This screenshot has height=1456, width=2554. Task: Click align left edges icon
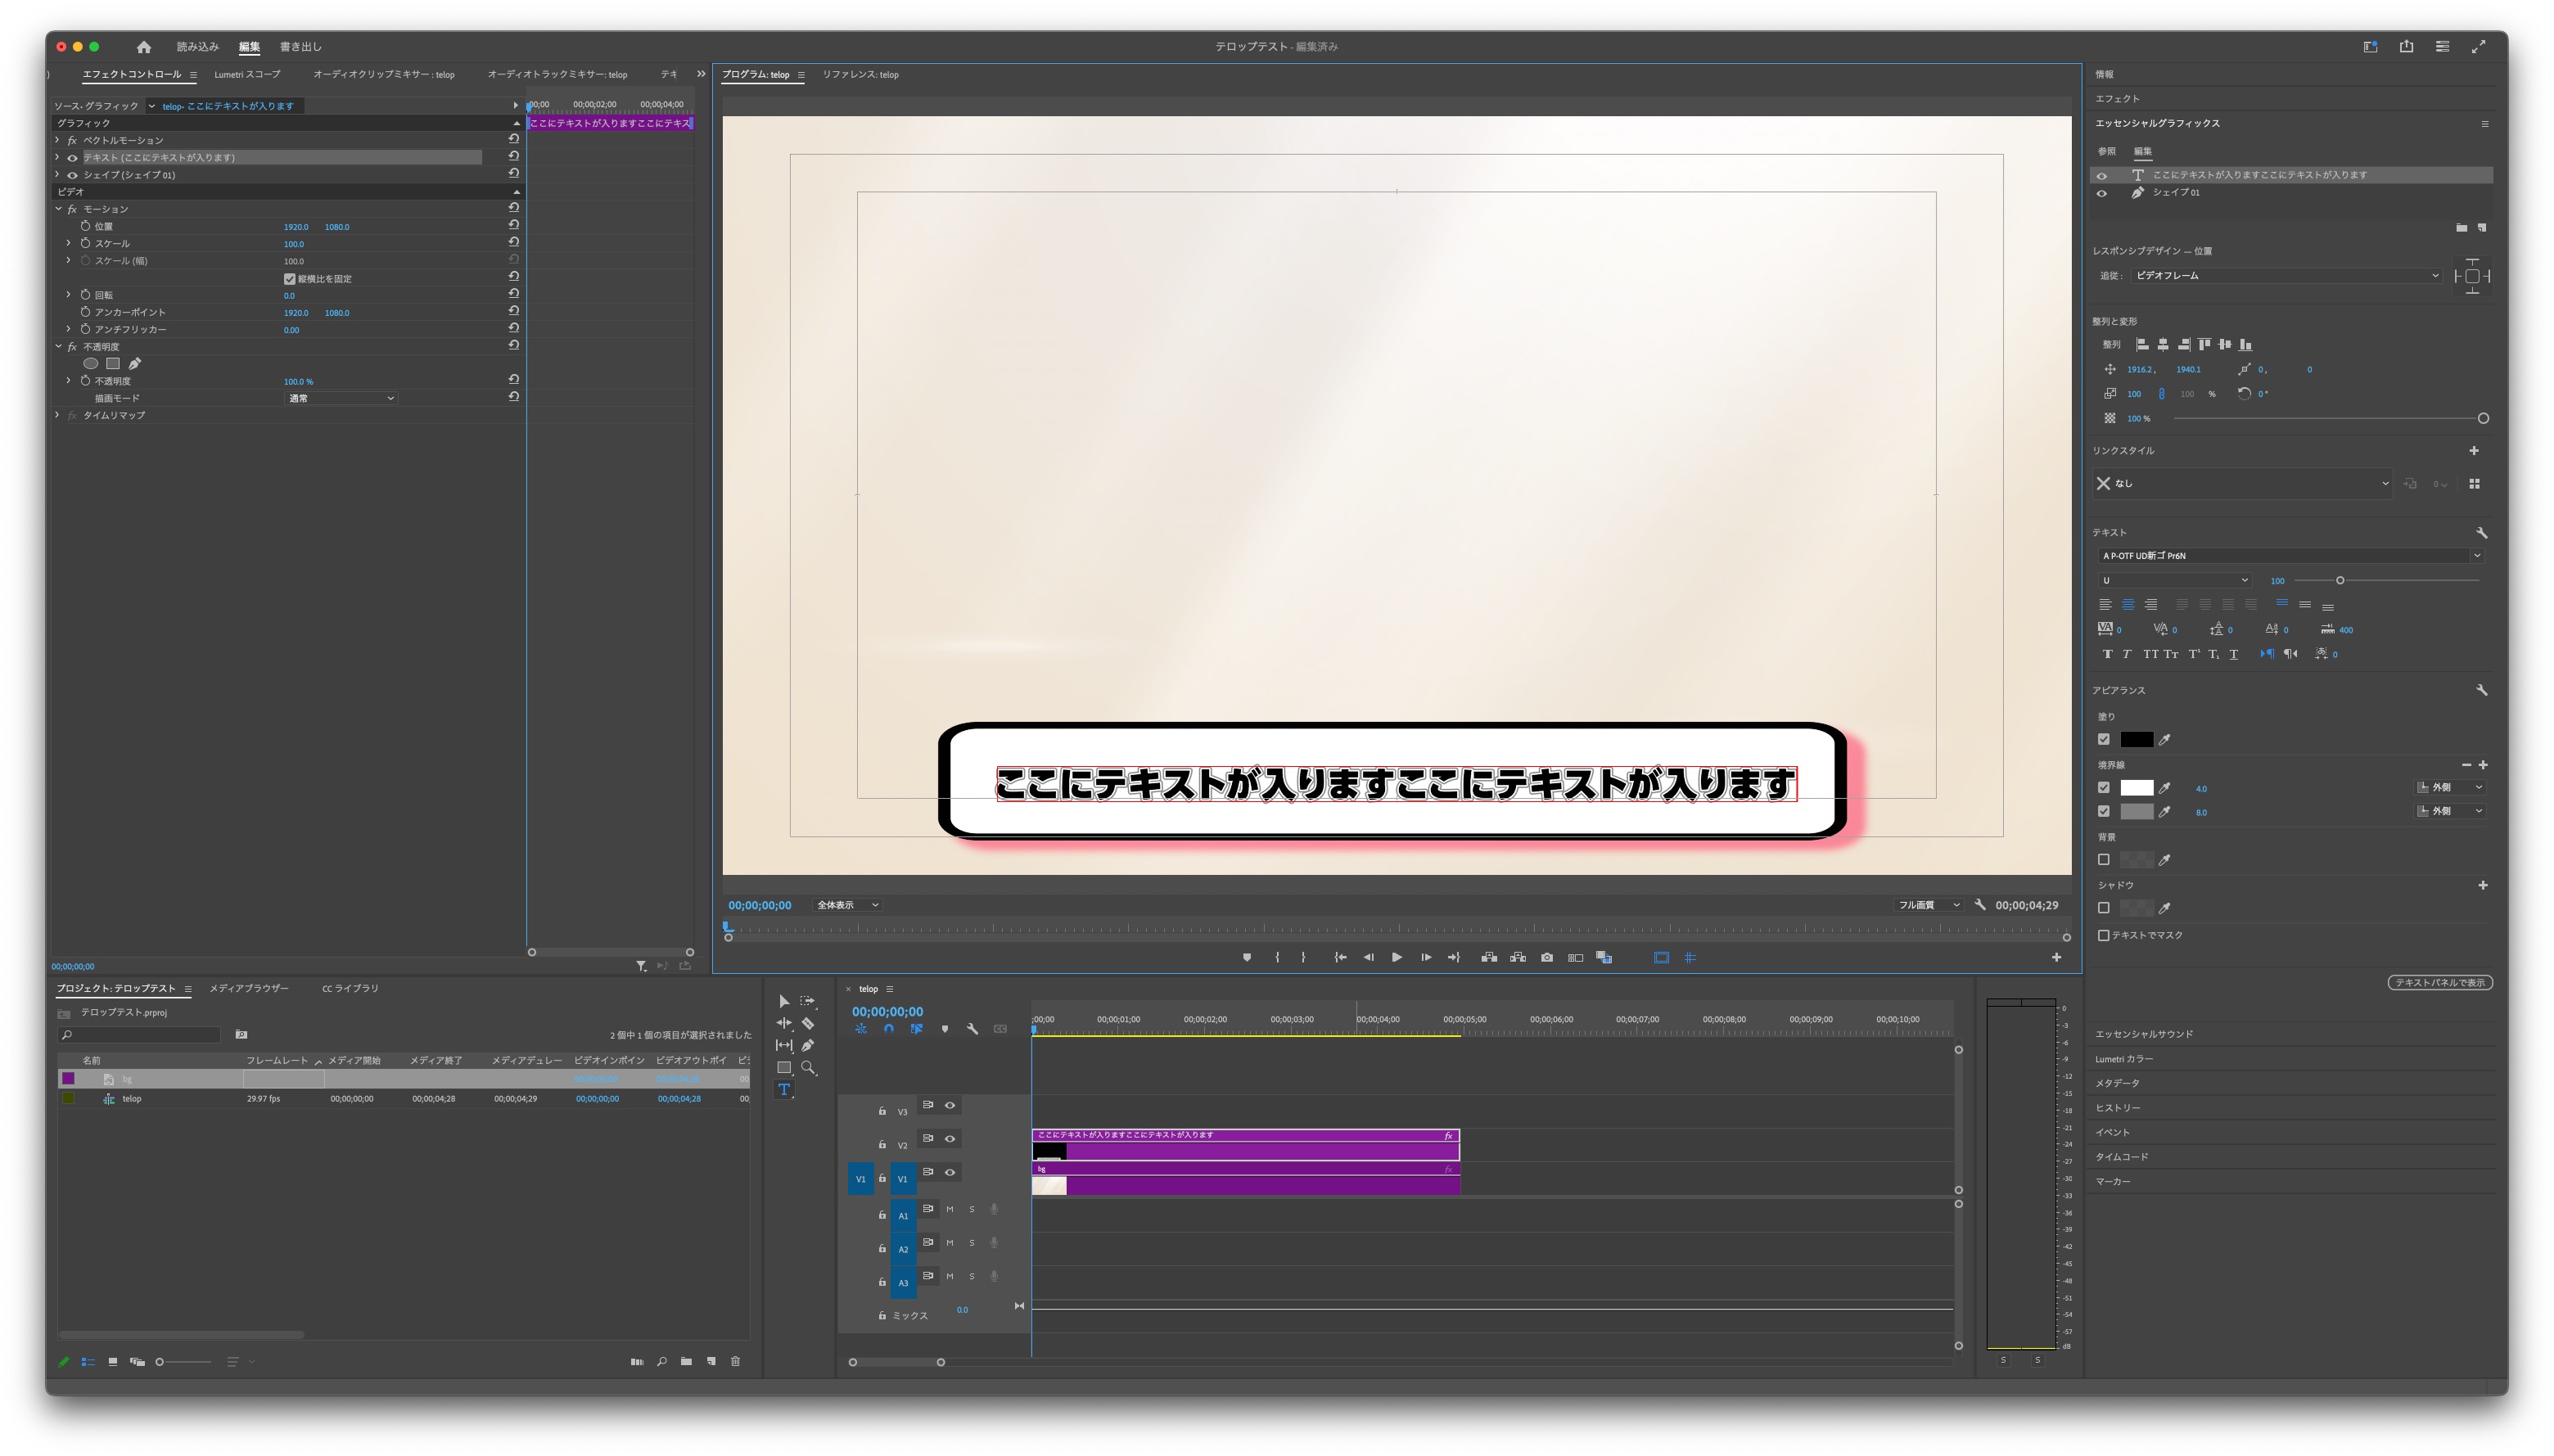(2142, 344)
